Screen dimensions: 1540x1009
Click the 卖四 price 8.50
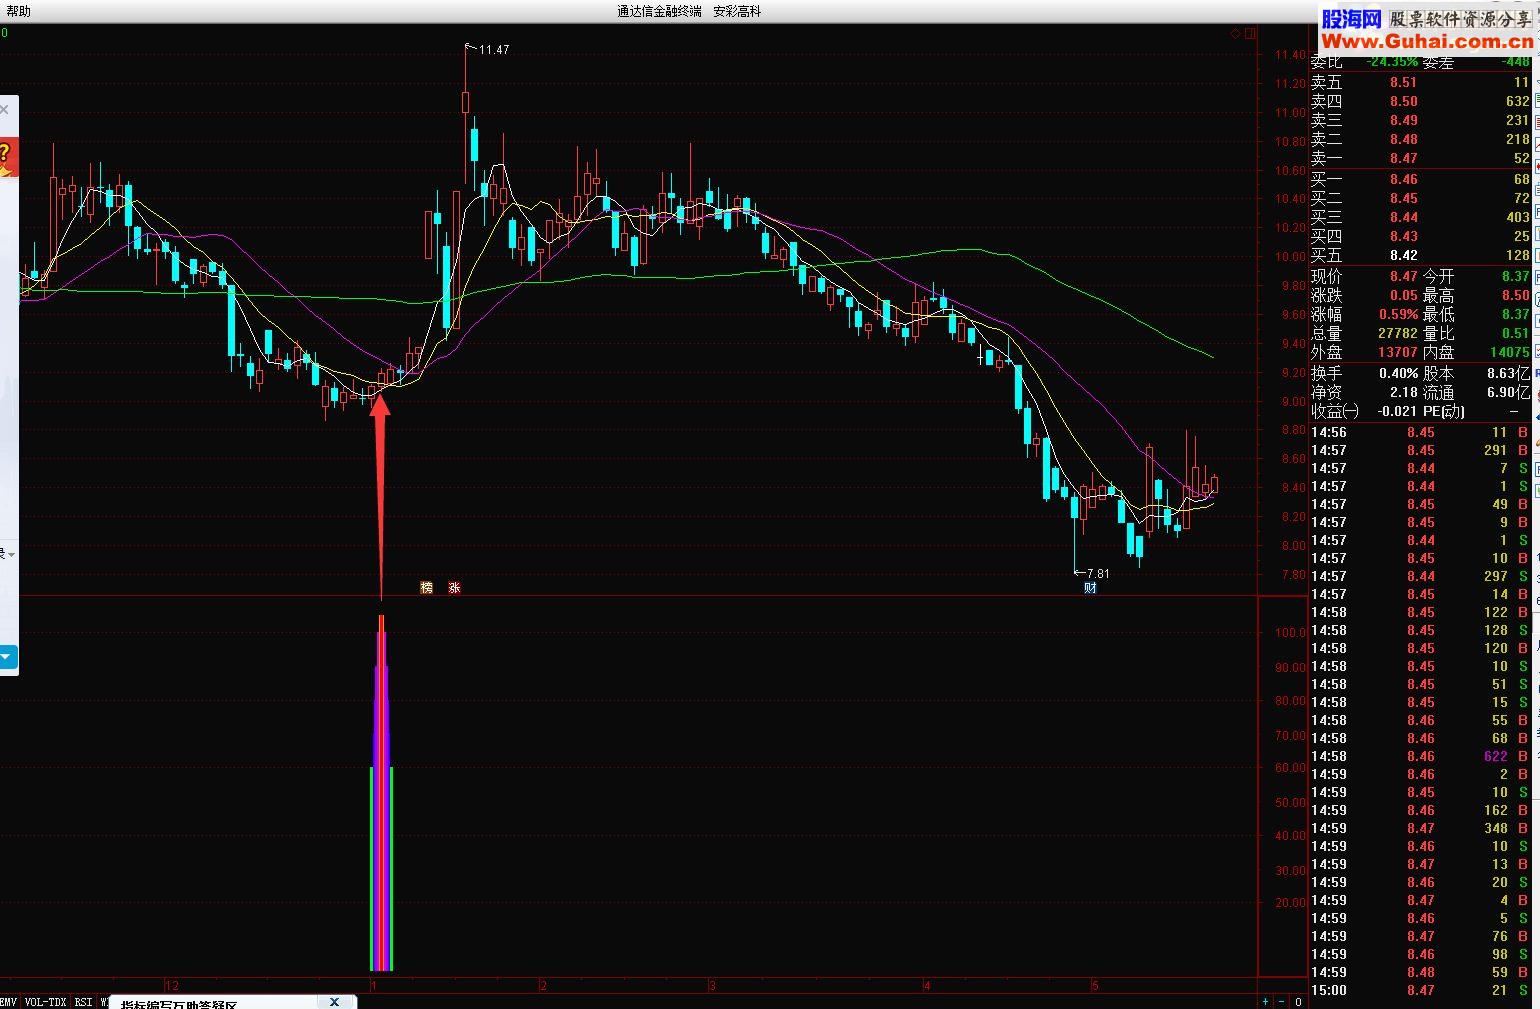coord(1403,101)
